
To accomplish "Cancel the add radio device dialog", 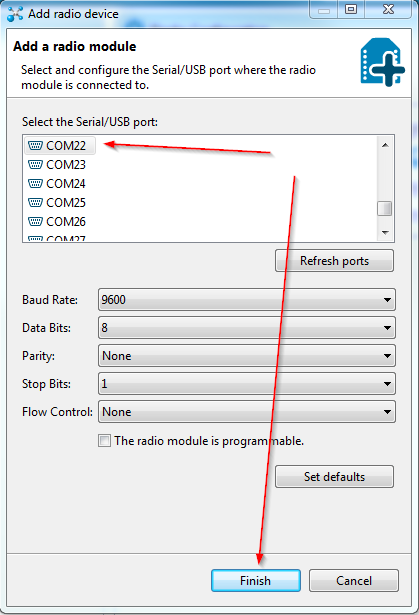I will 354,580.
